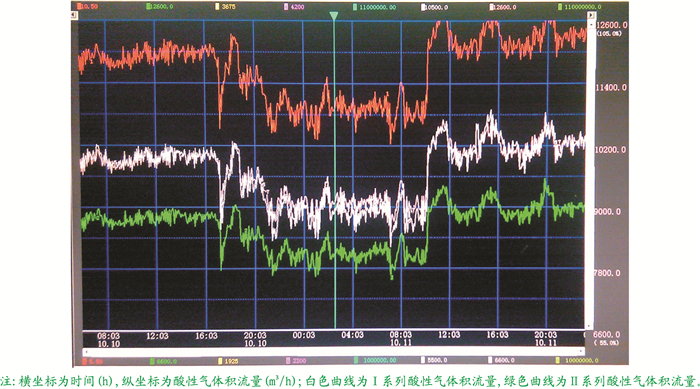This screenshot has height=389, width=700.
Task: Click the bottom green swatch labeled 6600.0
Action: [x=152, y=361]
